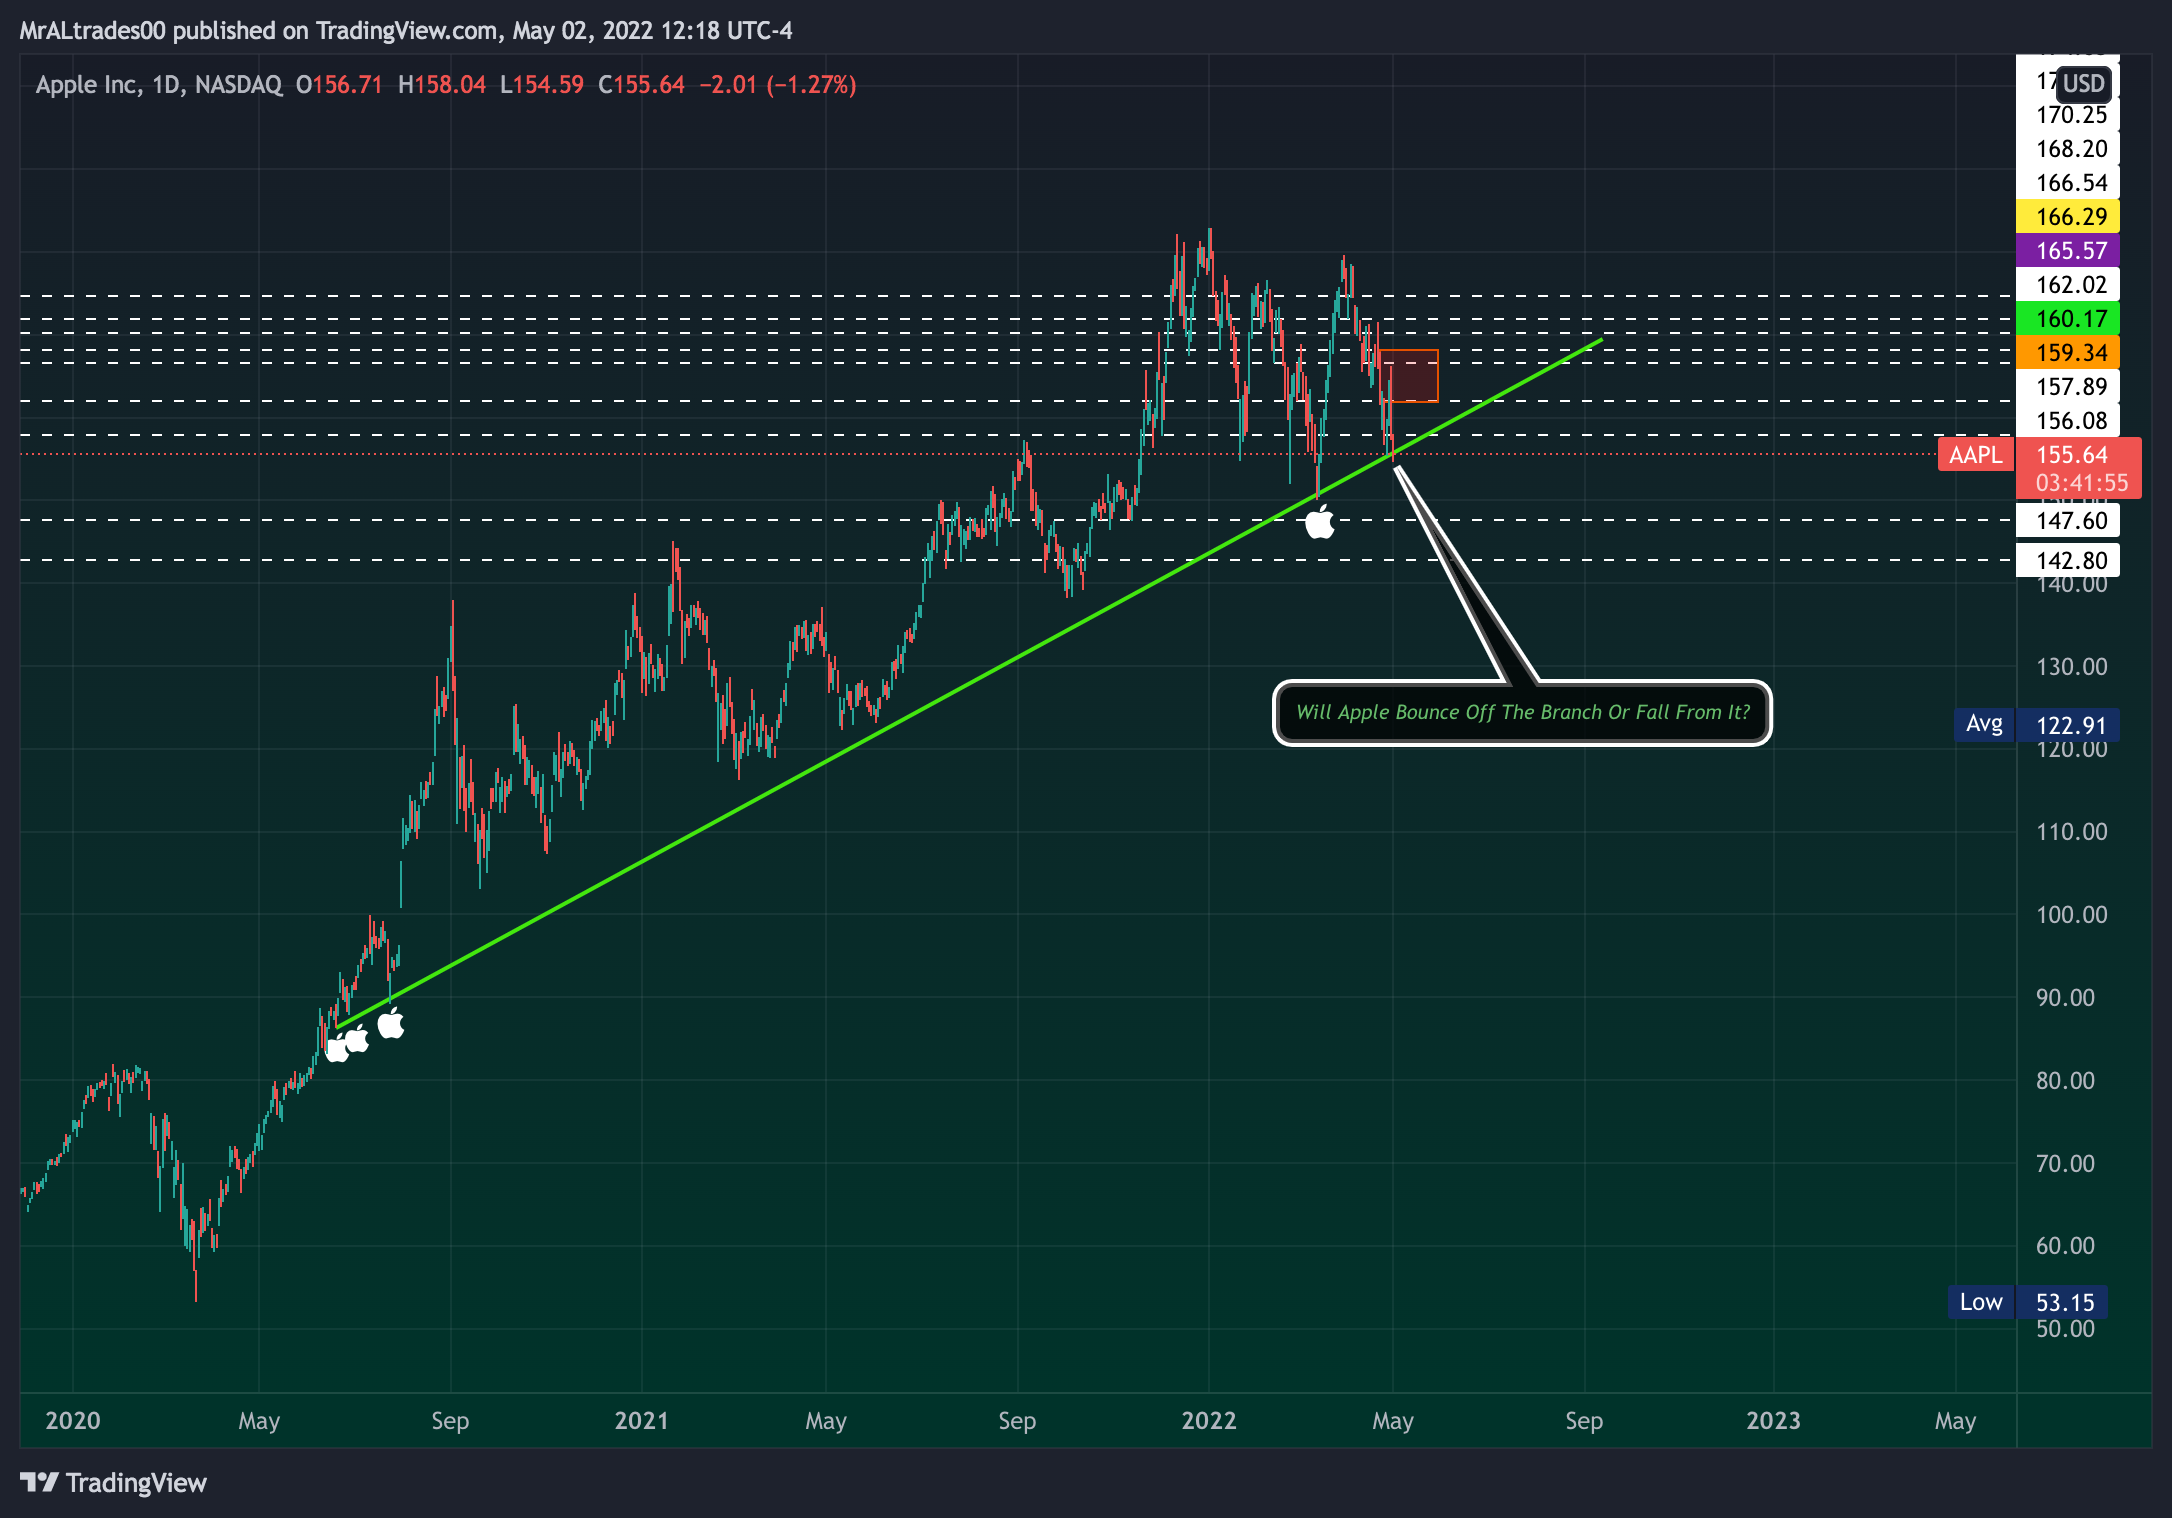Click the 2021 label on time axis
Image resolution: width=2172 pixels, height=1518 pixels.
(641, 1420)
